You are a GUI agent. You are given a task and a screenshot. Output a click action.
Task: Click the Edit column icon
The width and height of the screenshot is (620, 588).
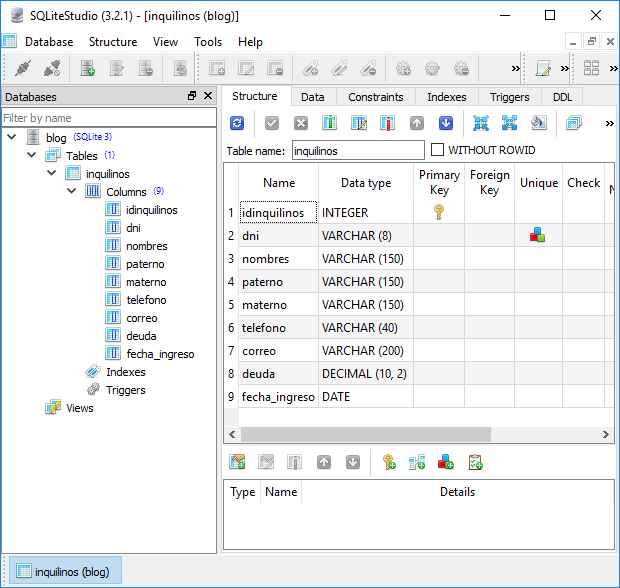[x=359, y=123]
